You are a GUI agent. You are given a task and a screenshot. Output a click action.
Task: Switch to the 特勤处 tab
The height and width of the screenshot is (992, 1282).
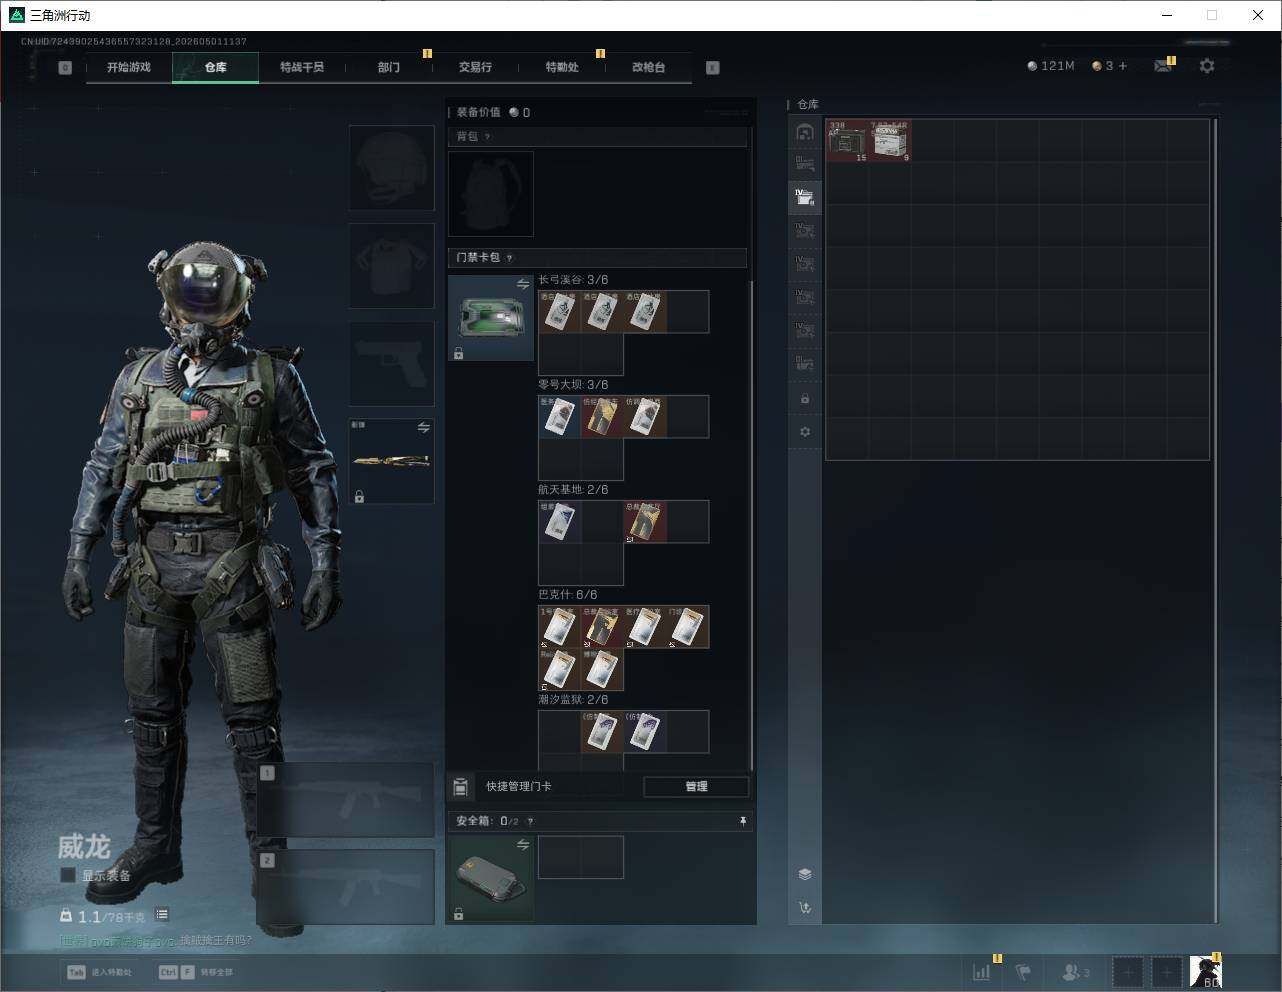click(562, 67)
